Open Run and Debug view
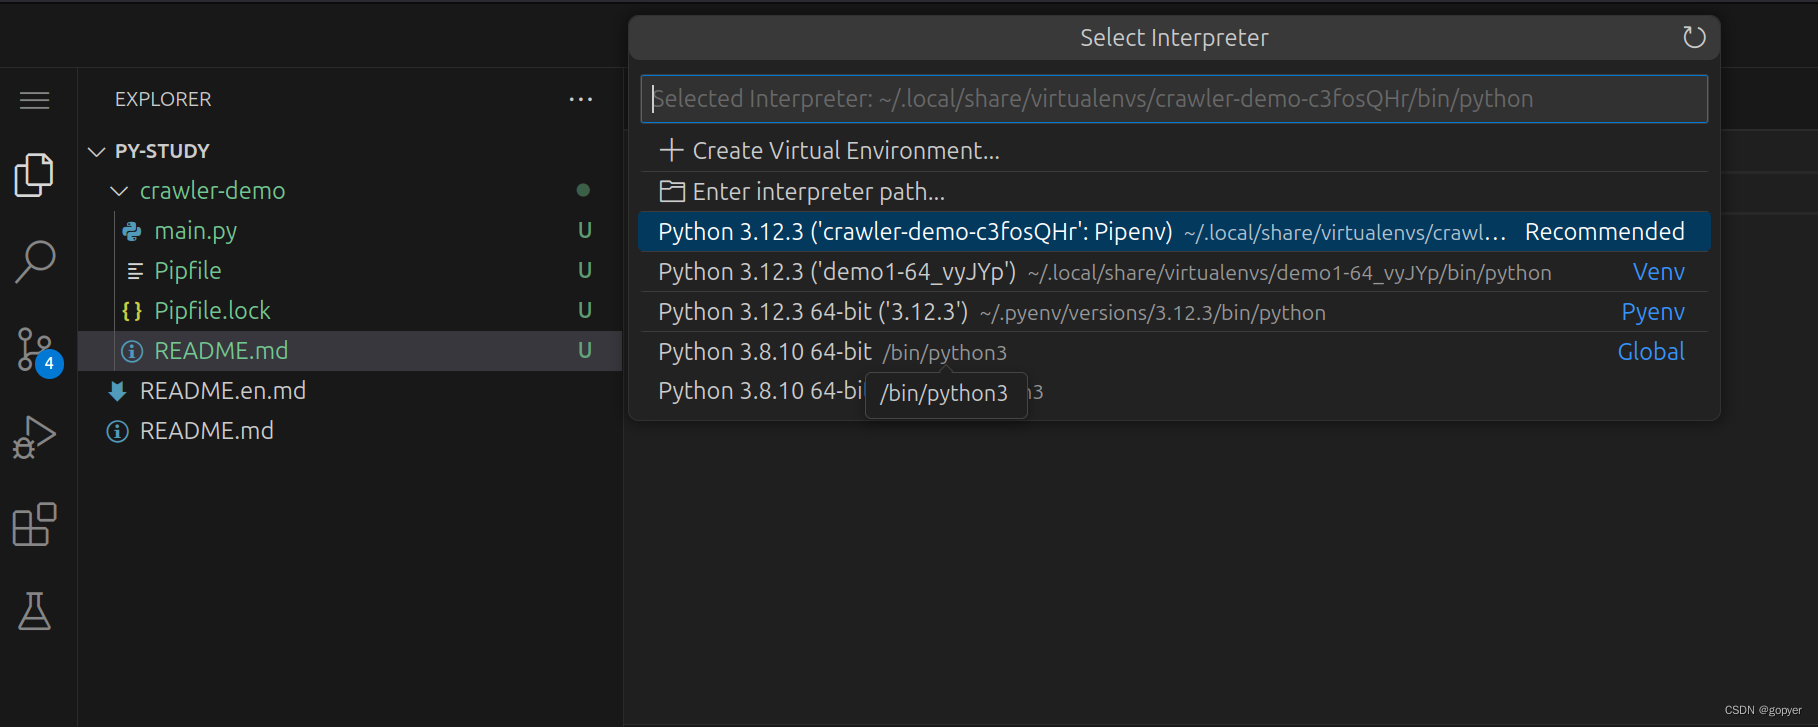This screenshot has width=1818, height=727. 34,437
